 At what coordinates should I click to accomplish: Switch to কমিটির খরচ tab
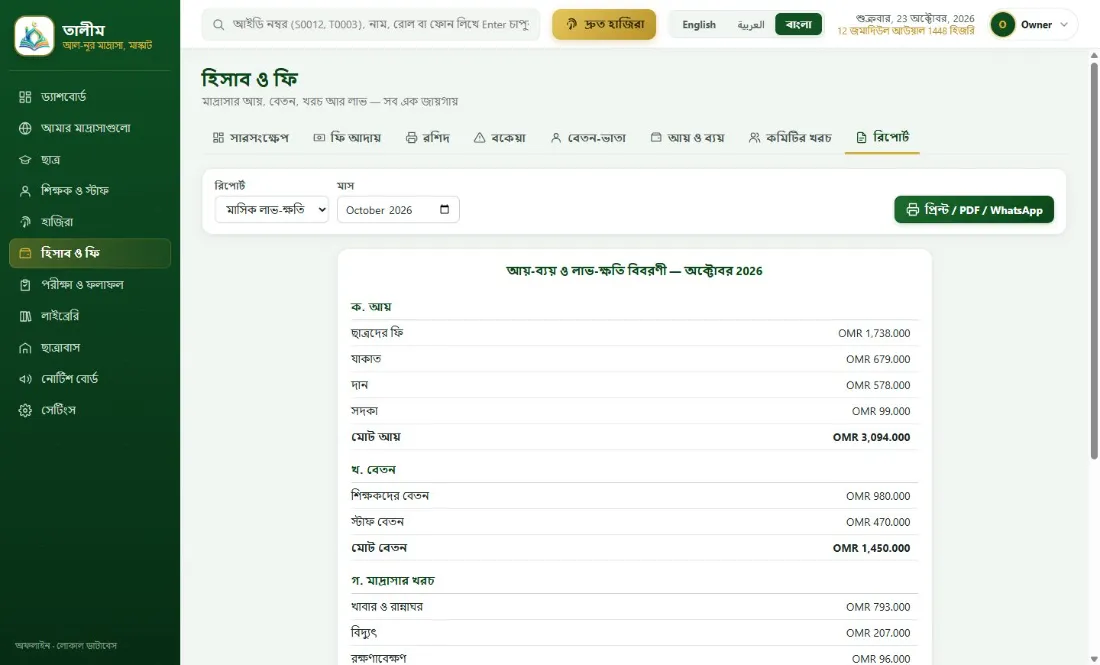(790, 137)
